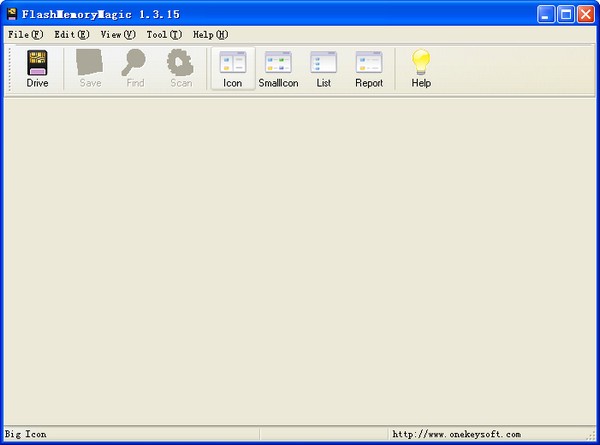The height and width of the screenshot is (445, 600).
Task: Click the empty file listing area
Action: tap(300, 261)
